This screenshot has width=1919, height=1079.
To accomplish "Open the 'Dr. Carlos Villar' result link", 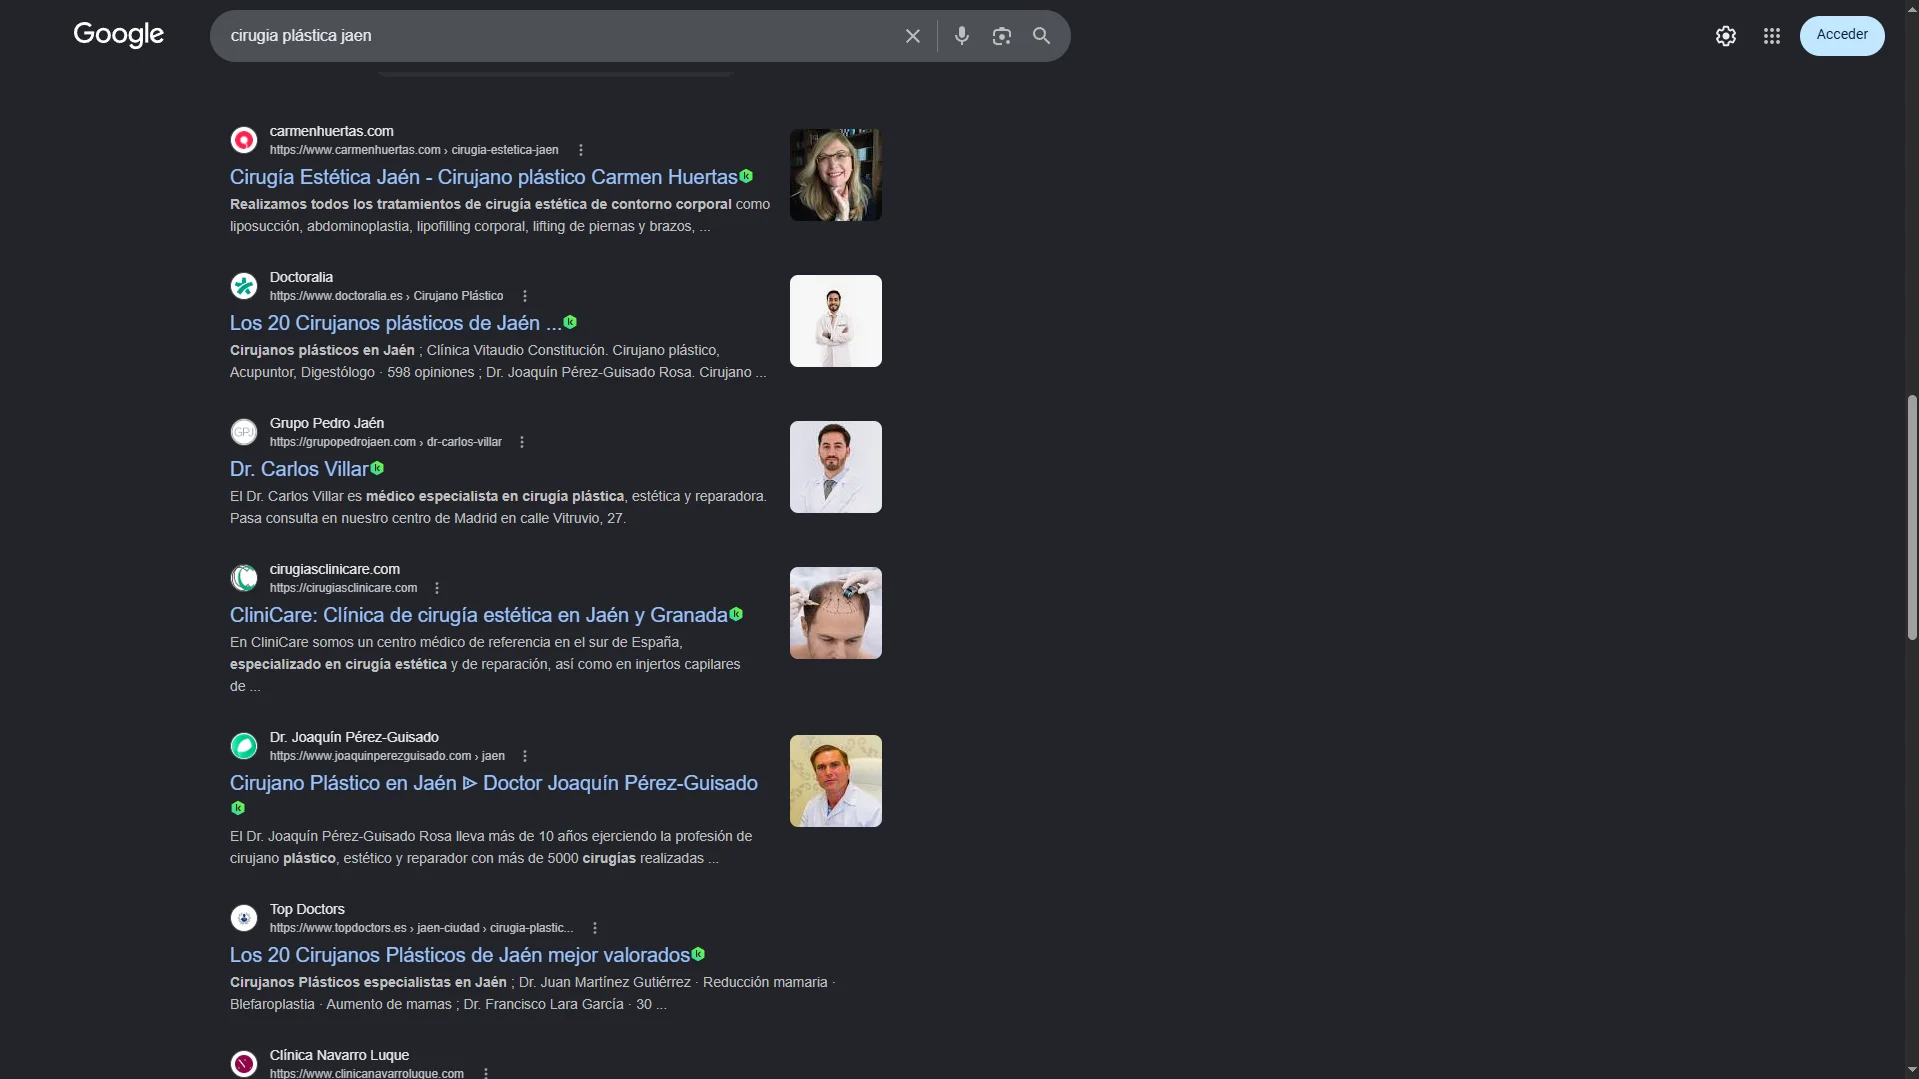I will (x=299, y=469).
